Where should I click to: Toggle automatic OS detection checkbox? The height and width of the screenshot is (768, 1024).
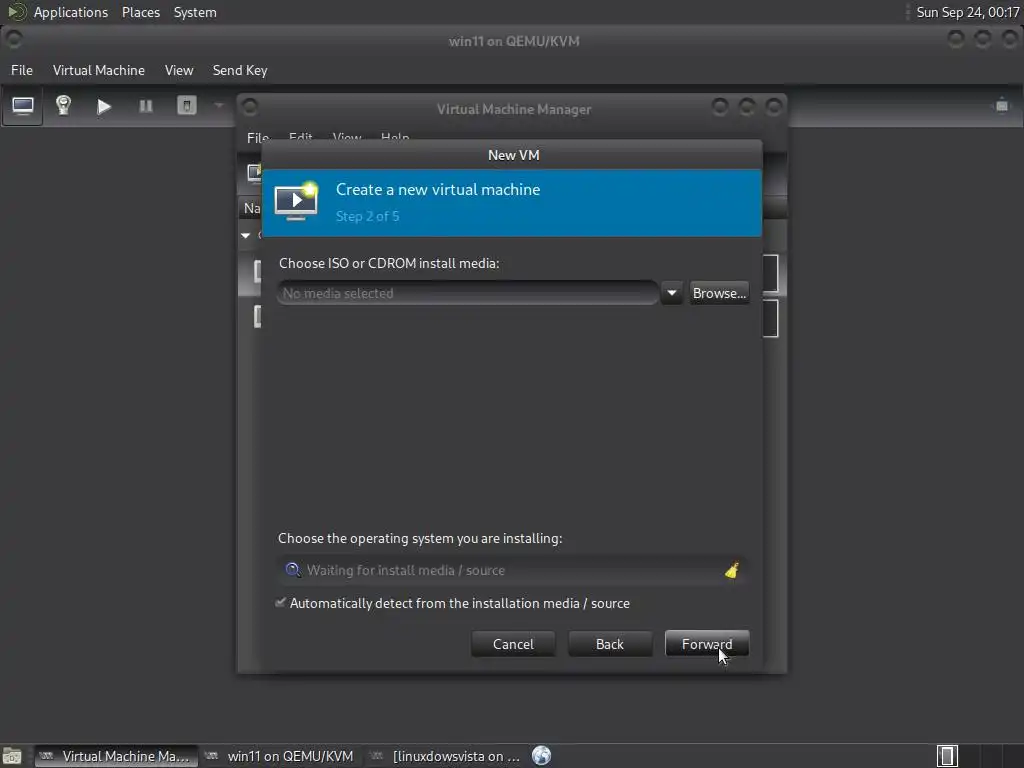[281, 603]
